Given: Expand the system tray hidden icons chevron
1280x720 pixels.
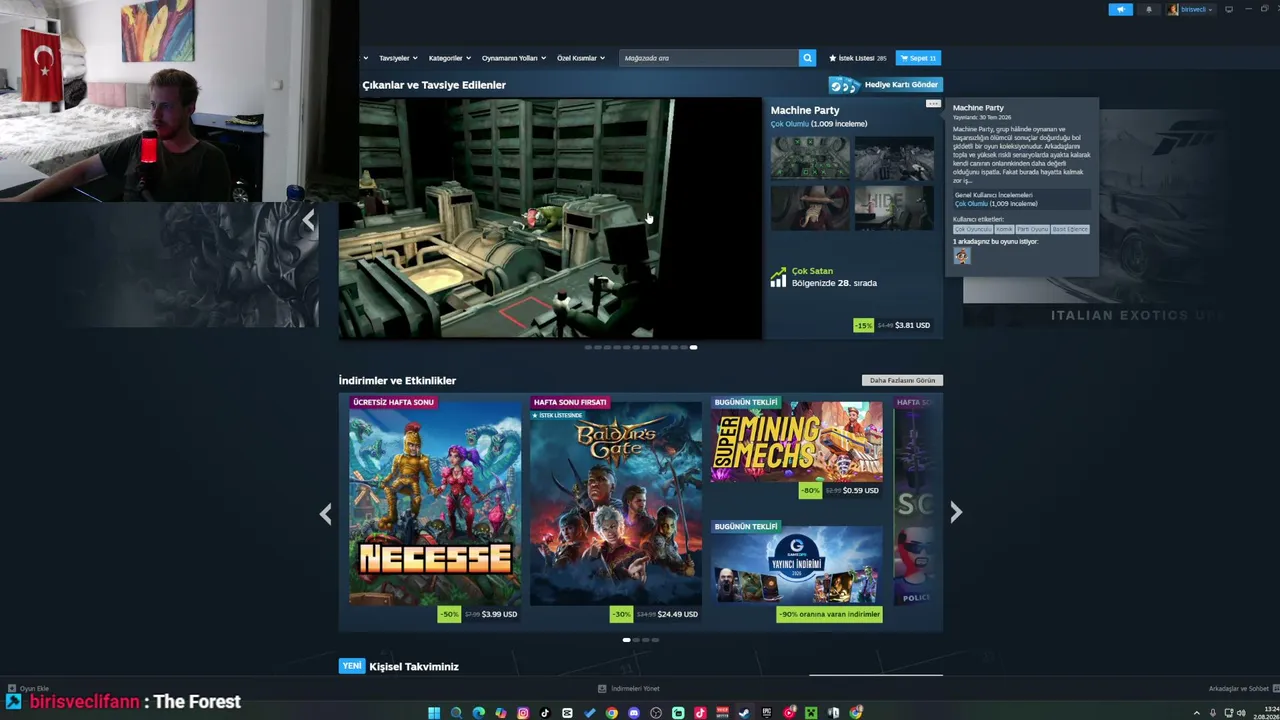Looking at the screenshot, I should [1197, 713].
